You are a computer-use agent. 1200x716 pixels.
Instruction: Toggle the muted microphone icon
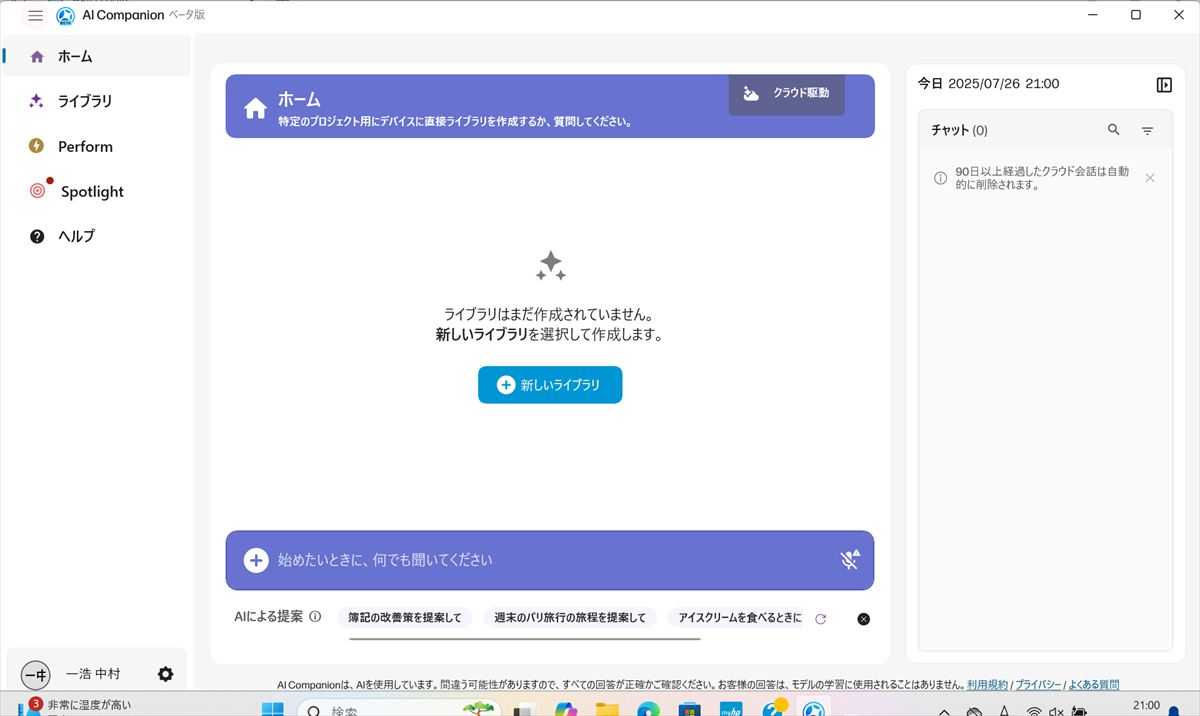point(850,560)
